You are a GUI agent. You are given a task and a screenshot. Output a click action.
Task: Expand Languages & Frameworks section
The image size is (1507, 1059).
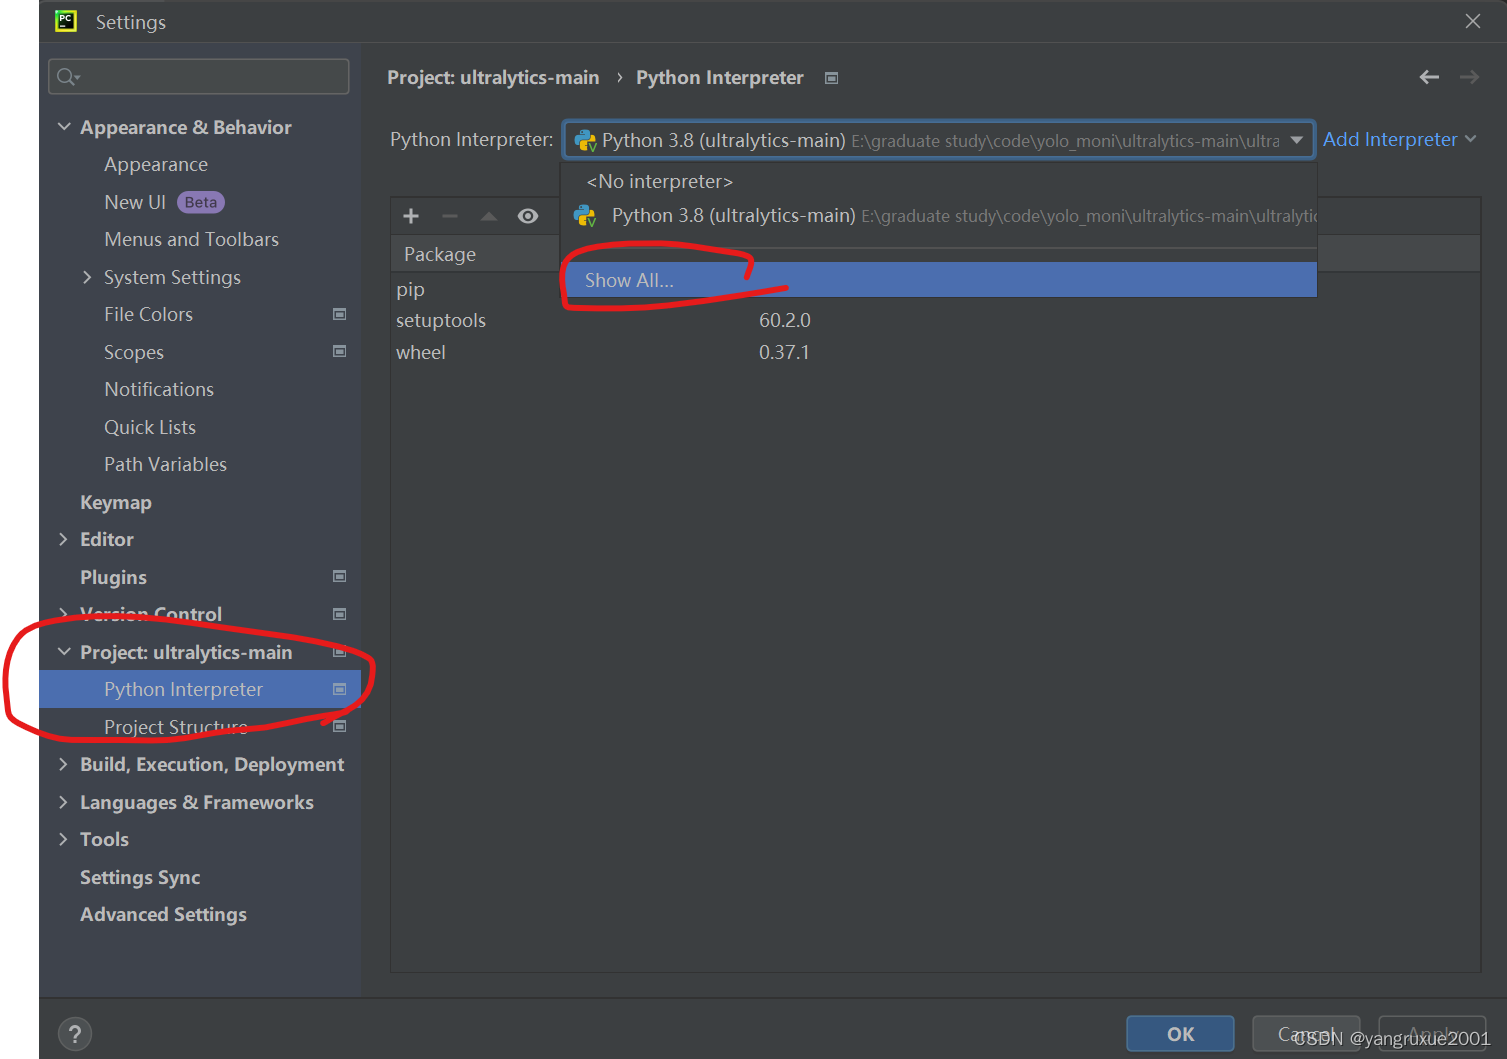click(63, 802)
